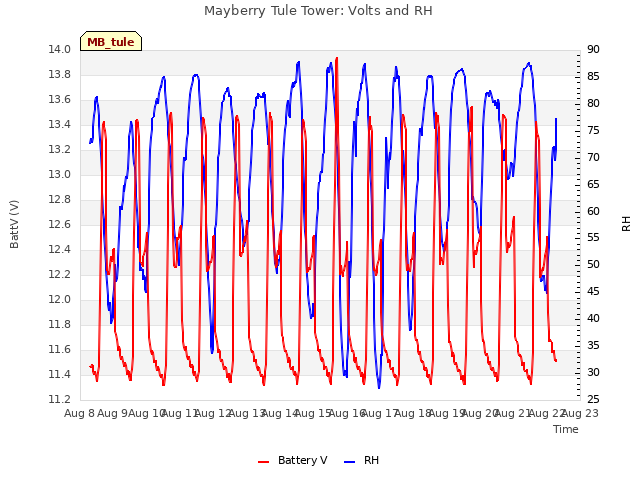Click the 50 right axis tick label
This screenshot has height=480, width=640.
593,265
